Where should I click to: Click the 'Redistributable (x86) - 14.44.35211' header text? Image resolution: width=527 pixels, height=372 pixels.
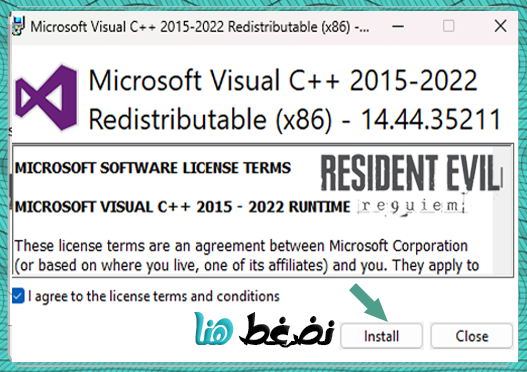295,119
